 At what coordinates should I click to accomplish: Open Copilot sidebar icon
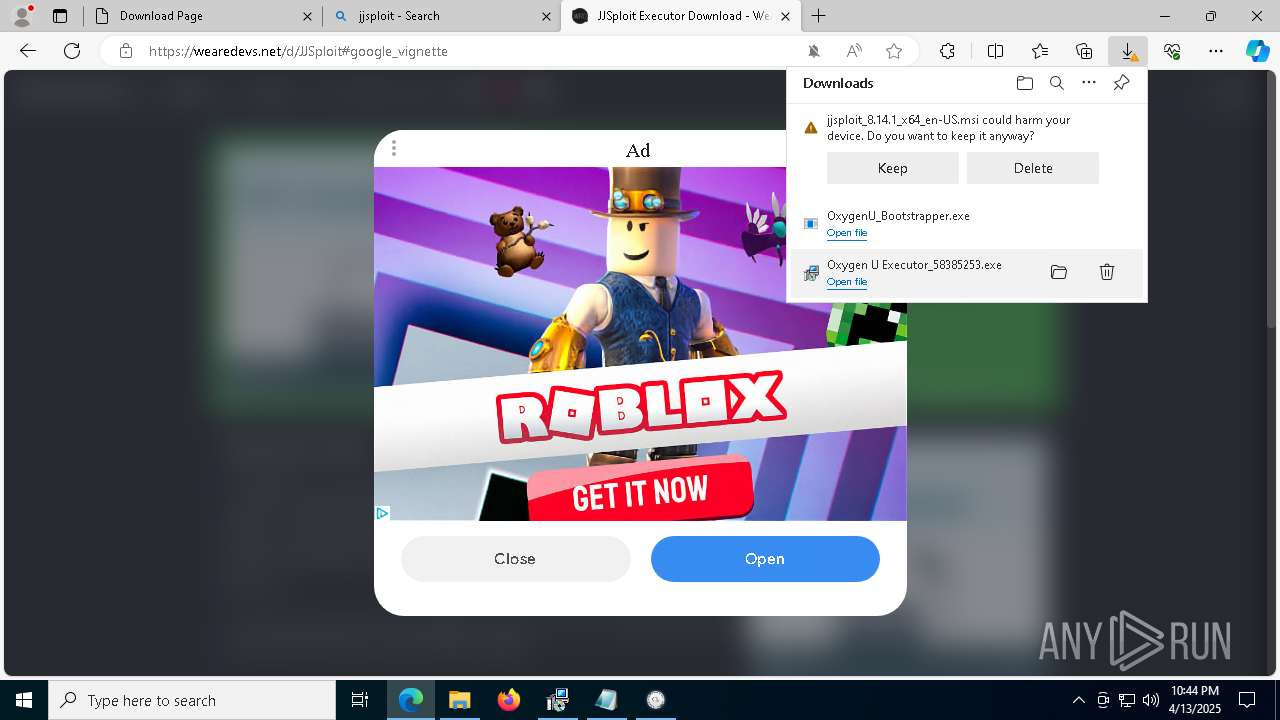(1257, 51)
